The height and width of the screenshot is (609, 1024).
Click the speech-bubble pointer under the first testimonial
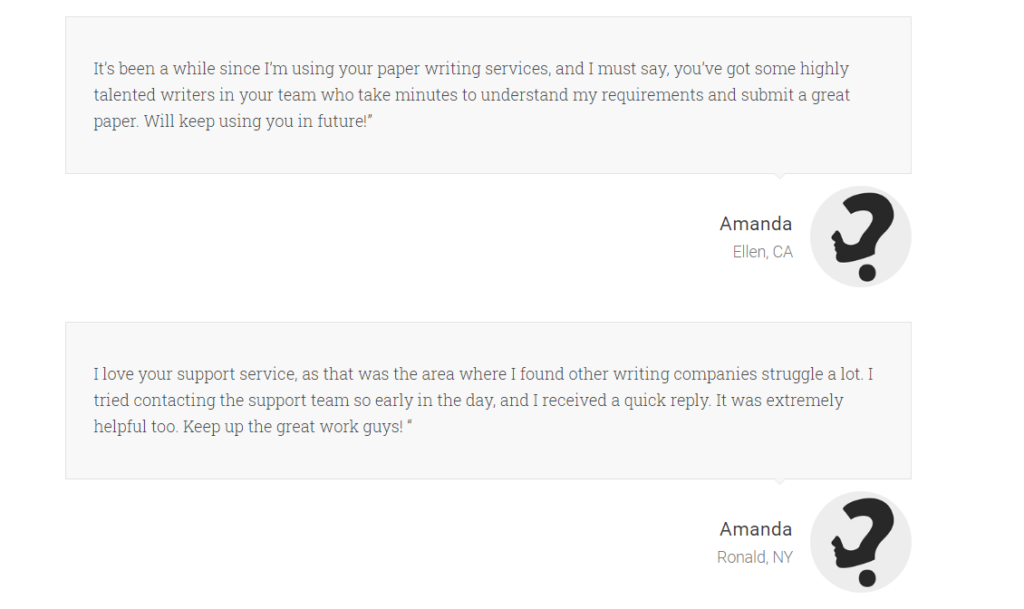coord(779,176)
